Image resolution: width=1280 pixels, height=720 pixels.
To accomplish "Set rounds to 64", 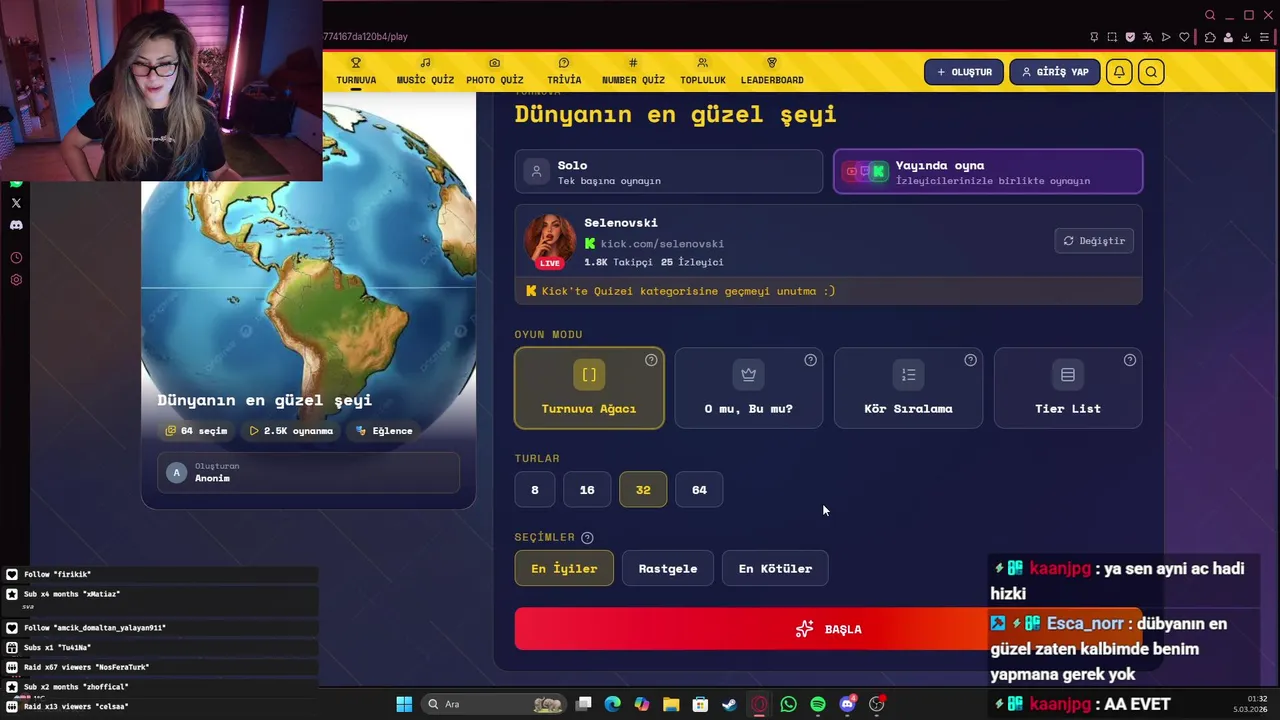I will 699,490.
